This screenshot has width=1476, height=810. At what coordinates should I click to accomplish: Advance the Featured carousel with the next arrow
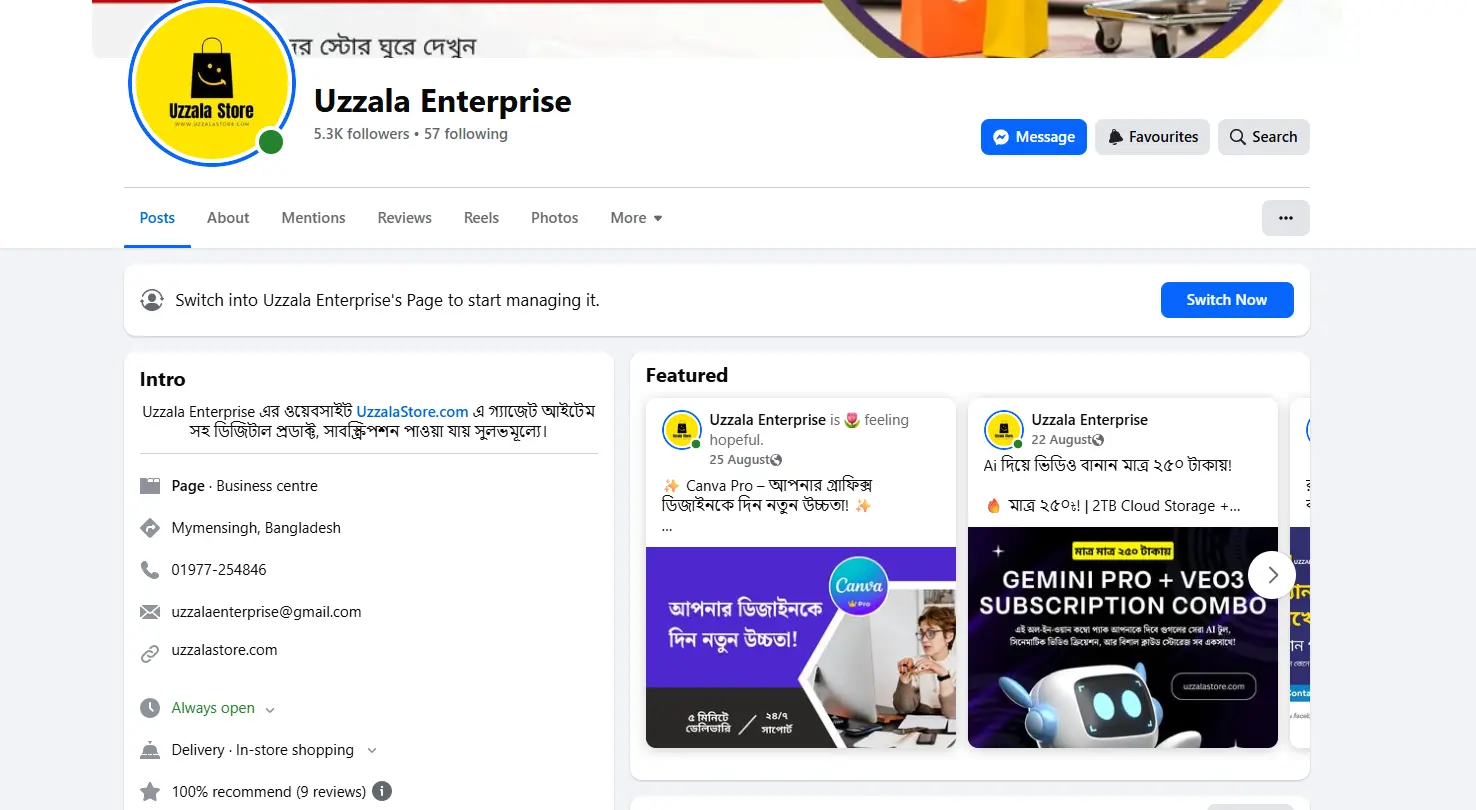click(1272, 575)
